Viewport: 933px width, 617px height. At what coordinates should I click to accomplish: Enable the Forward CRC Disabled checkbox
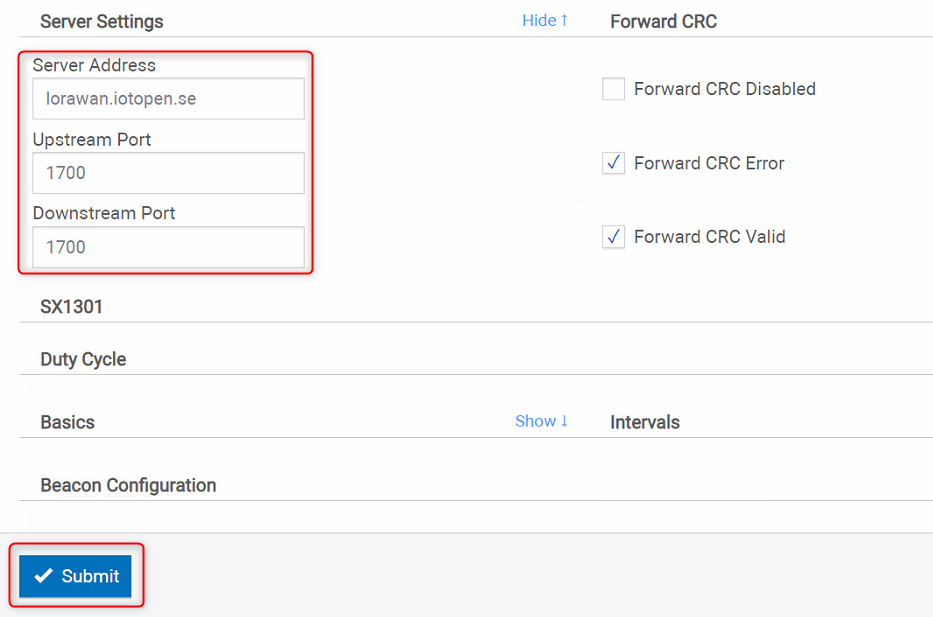click(613, 89)
